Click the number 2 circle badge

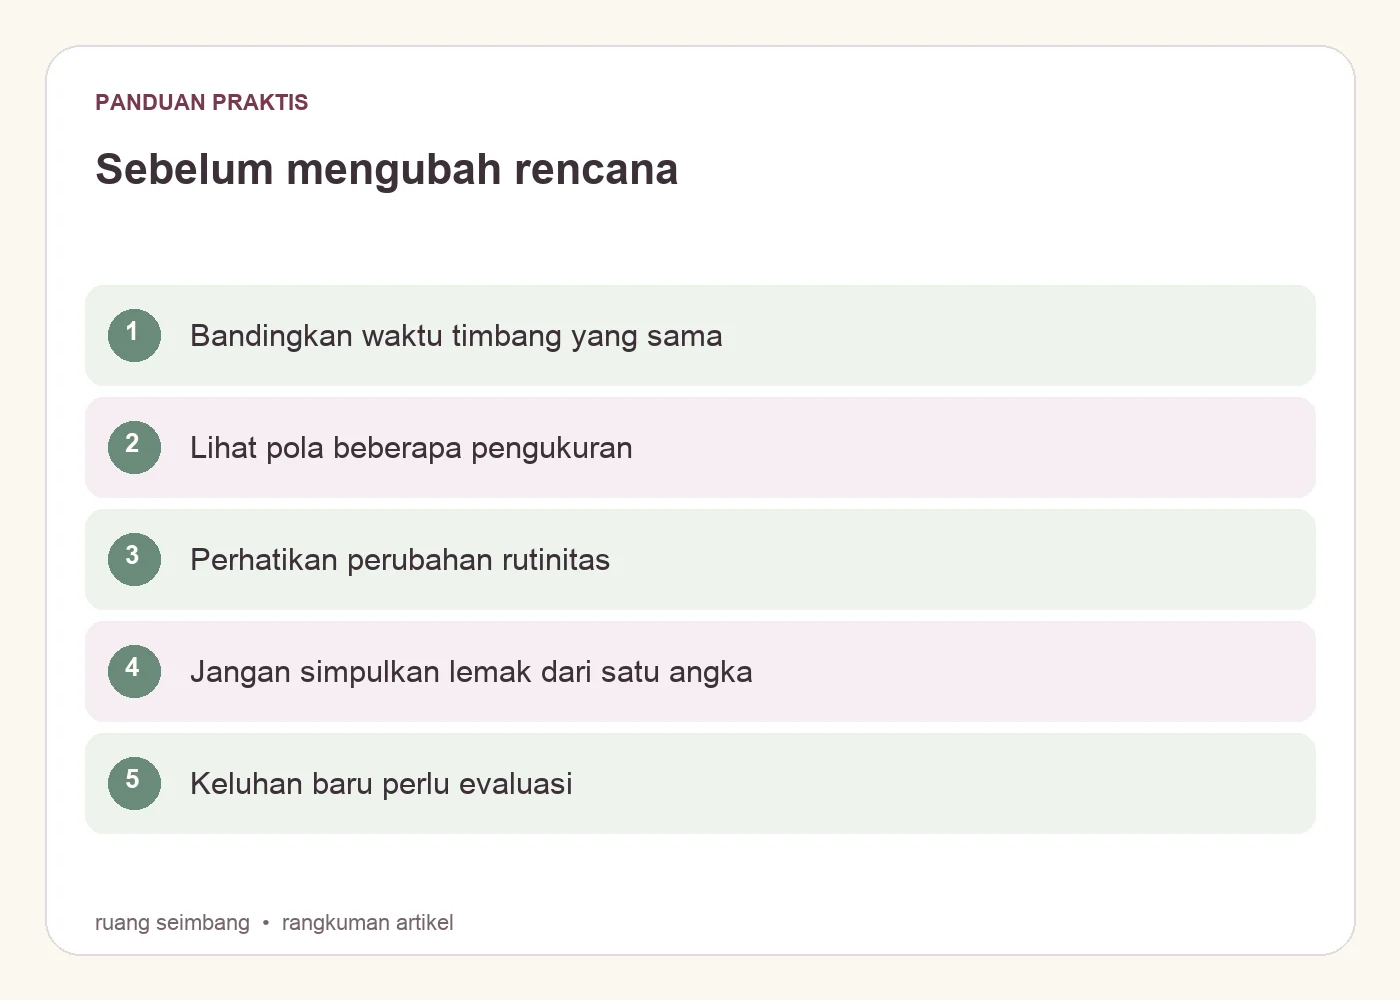[x=134, y=447]
